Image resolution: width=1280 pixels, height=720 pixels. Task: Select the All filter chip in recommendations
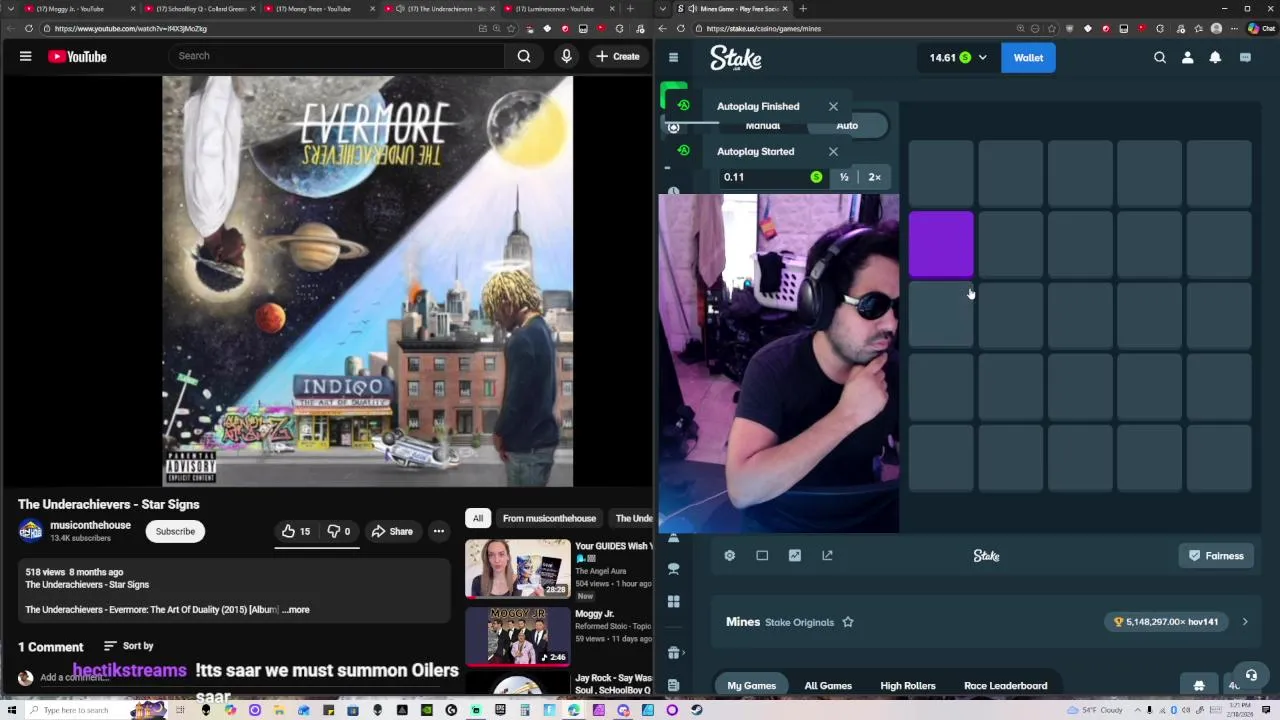coord(478,518)
